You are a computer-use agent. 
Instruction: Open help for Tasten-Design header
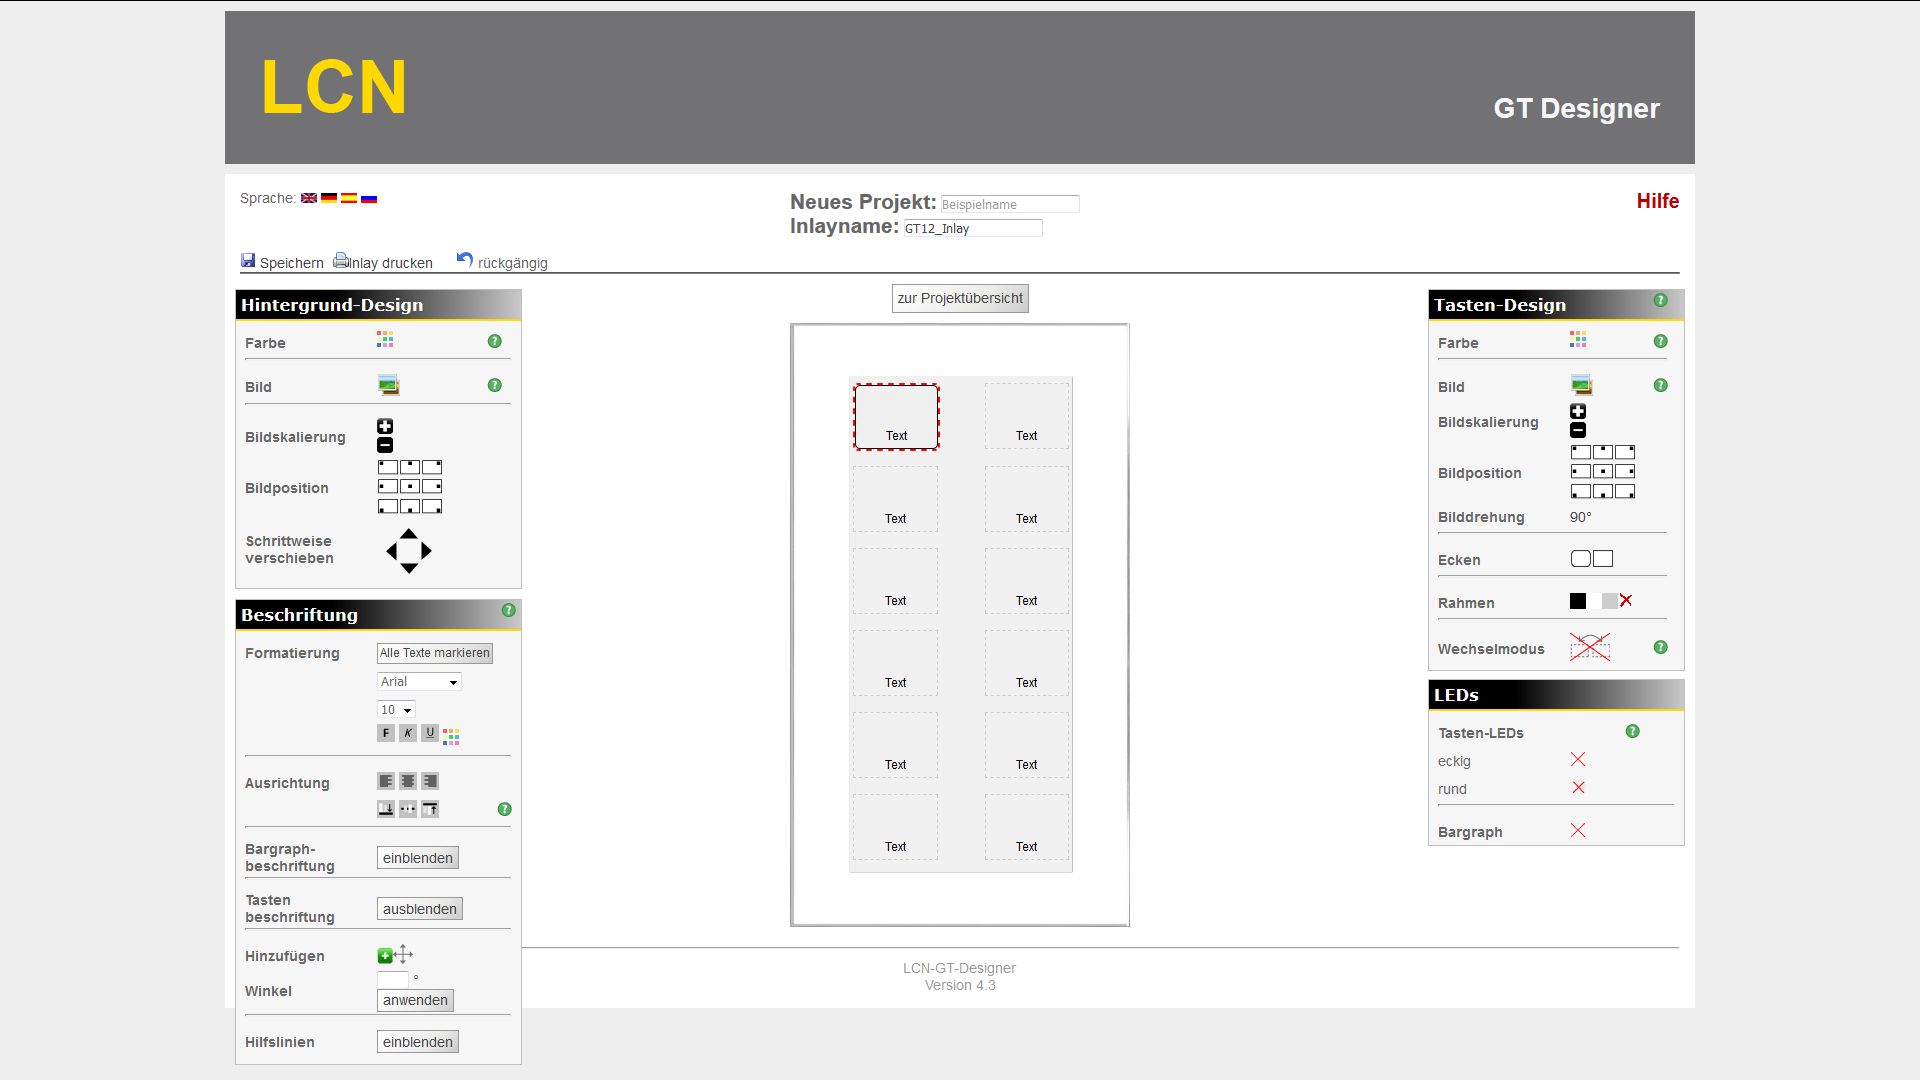[1661, 300]
